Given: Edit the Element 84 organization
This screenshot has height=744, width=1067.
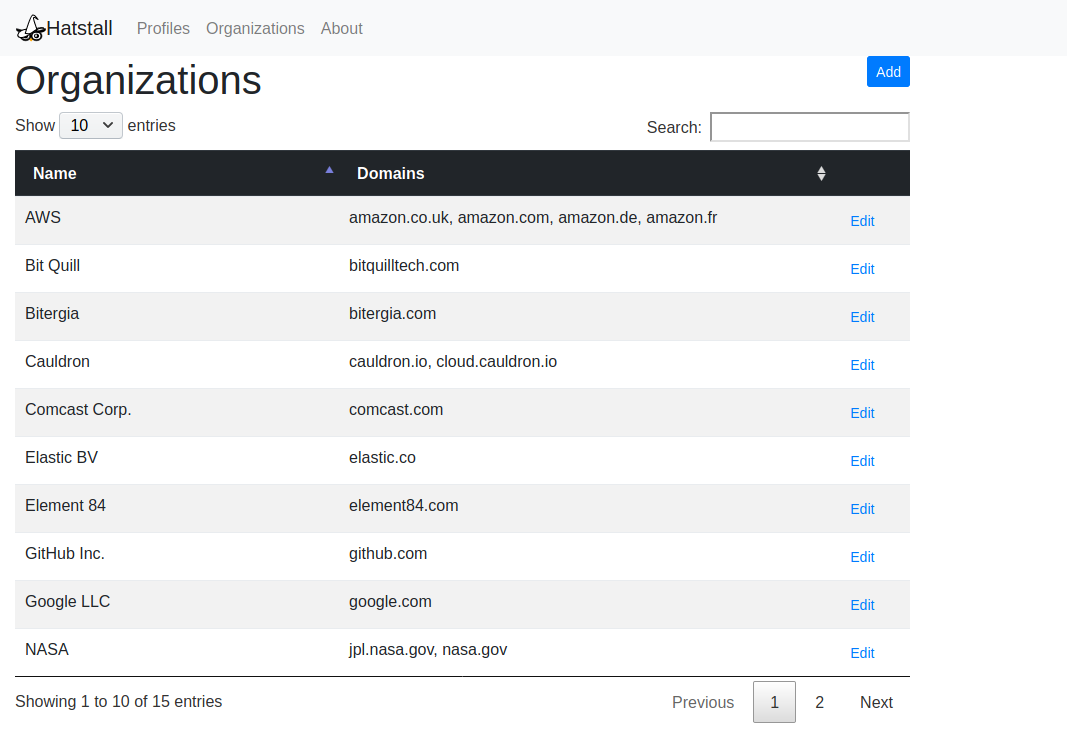Looking at the screenshot, I should [x=862, y=509].
